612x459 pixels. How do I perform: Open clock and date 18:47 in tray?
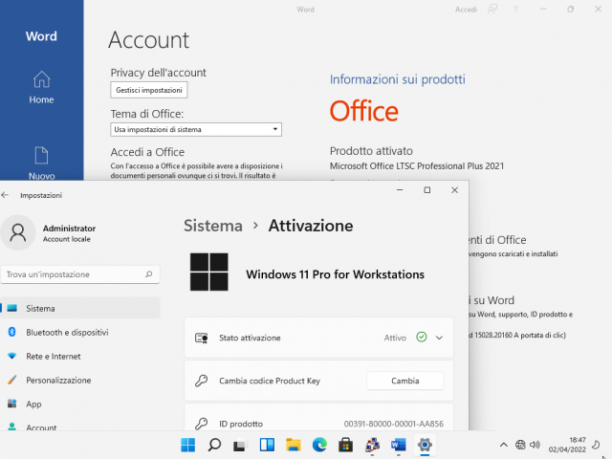click(x=567, y=445)
